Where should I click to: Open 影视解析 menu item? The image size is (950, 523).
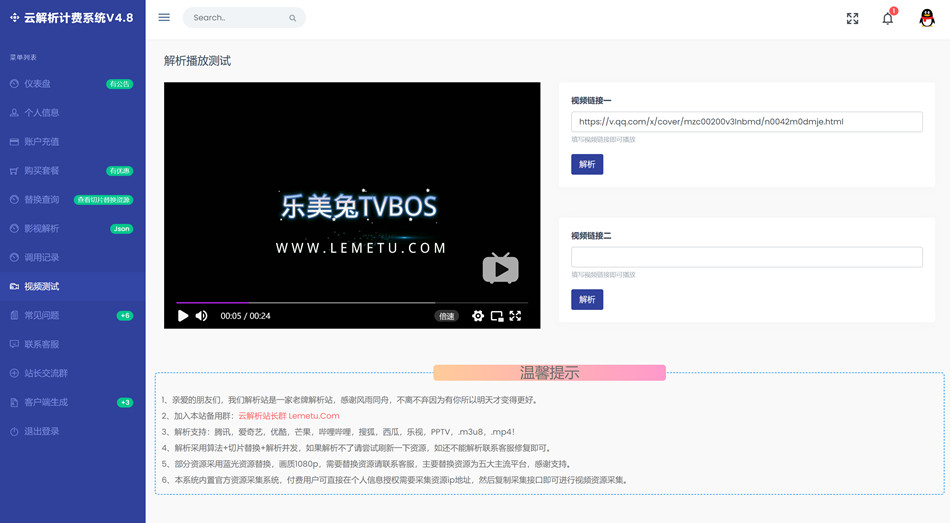coord(73,228)
